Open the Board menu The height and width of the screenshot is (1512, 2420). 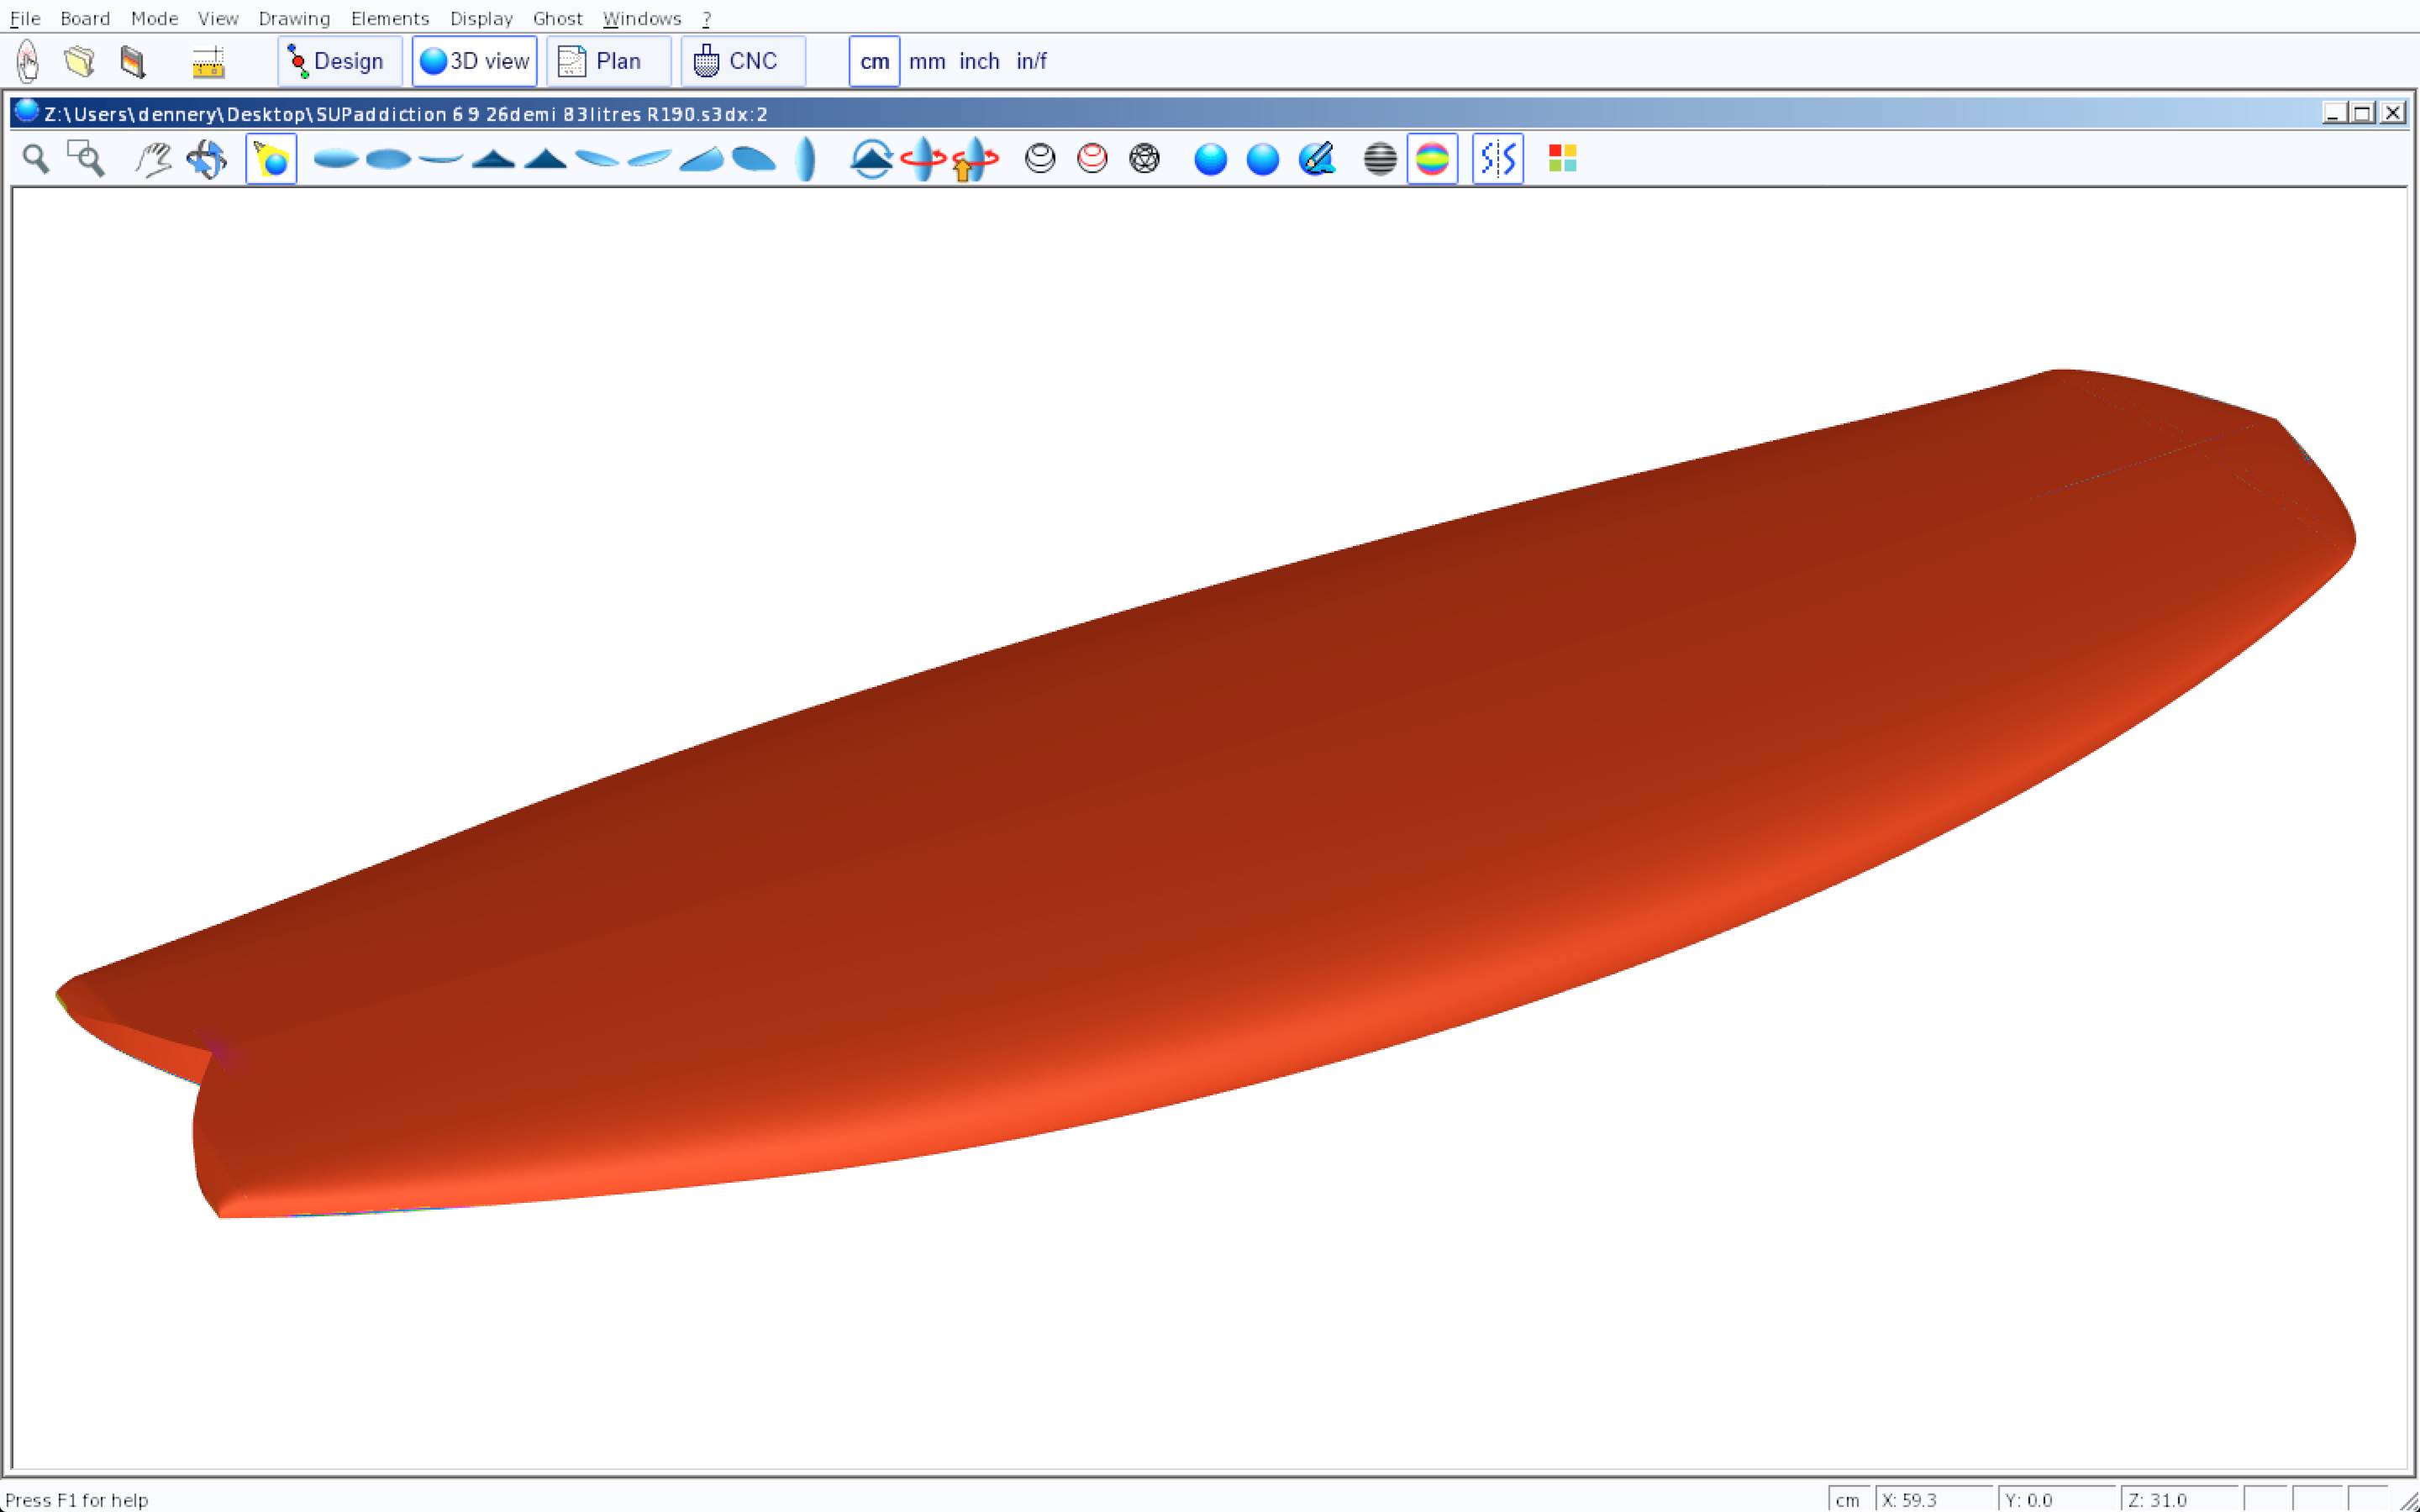[85, 18]
